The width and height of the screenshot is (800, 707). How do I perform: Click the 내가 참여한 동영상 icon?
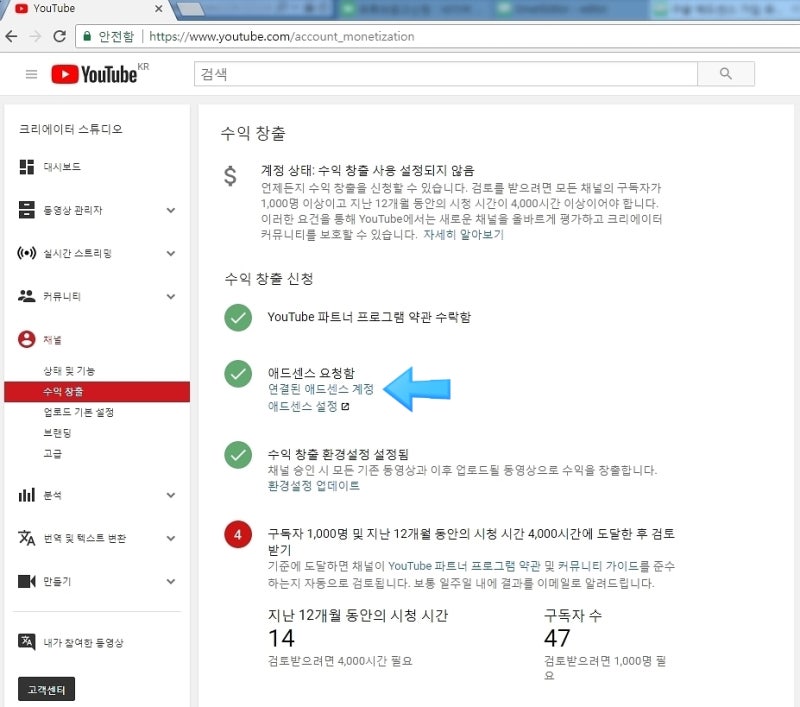(27, 642)
